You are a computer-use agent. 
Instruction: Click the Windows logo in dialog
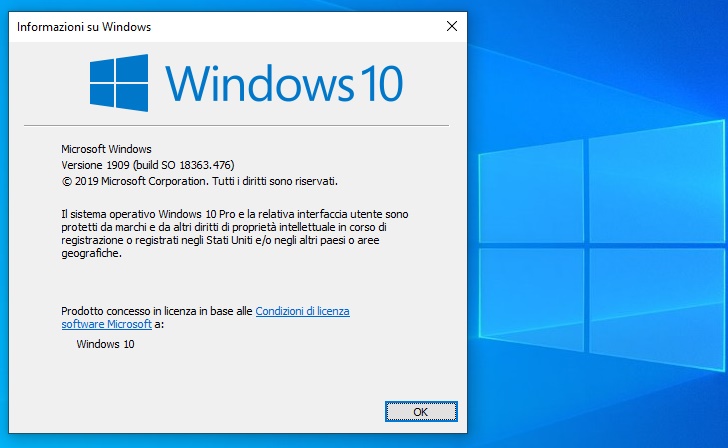tap(119, 83)
